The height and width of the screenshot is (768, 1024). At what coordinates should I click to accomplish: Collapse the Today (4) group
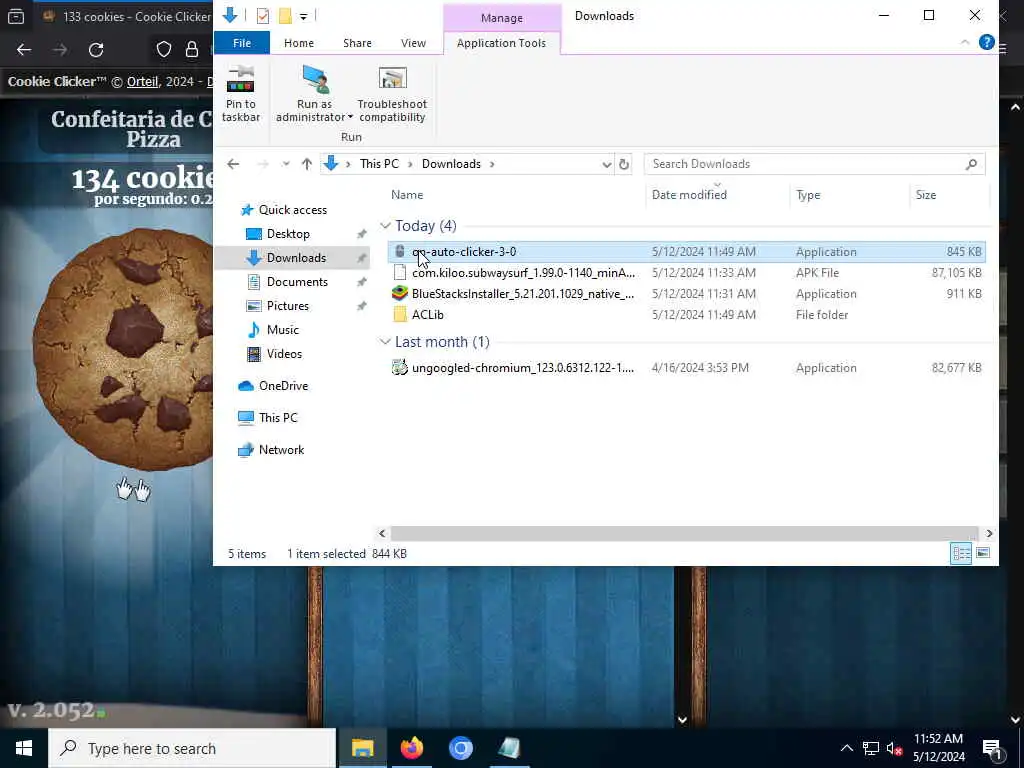[385, 226]
